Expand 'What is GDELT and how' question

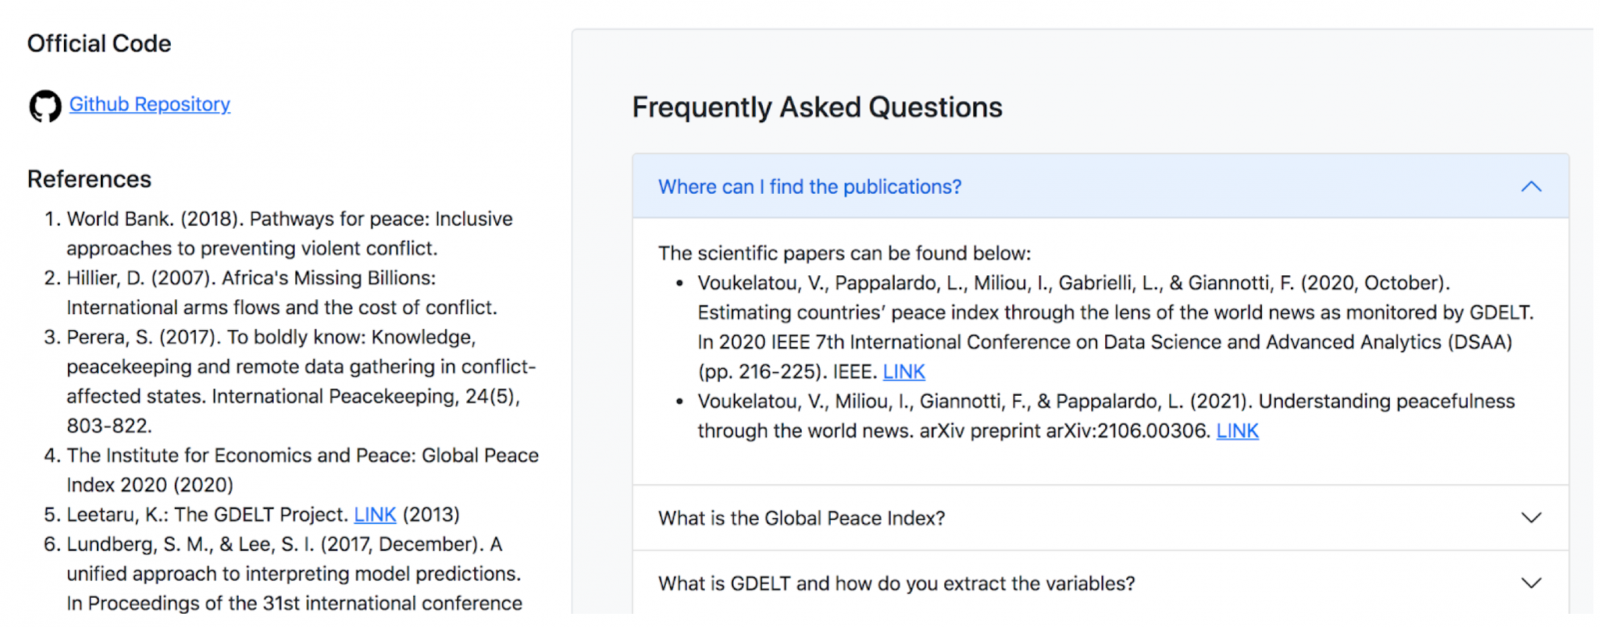1100,583
